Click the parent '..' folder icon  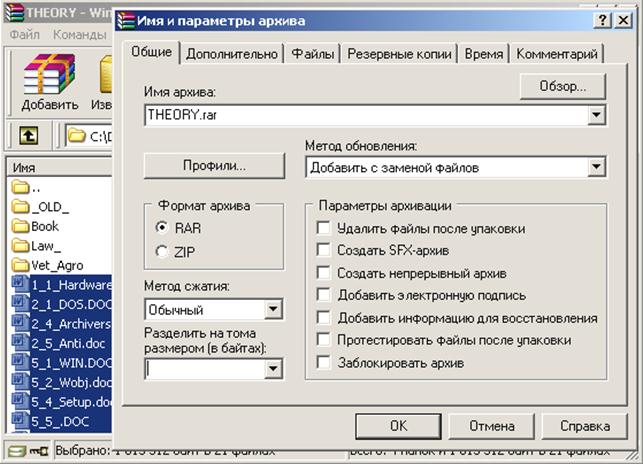[21, 187]
